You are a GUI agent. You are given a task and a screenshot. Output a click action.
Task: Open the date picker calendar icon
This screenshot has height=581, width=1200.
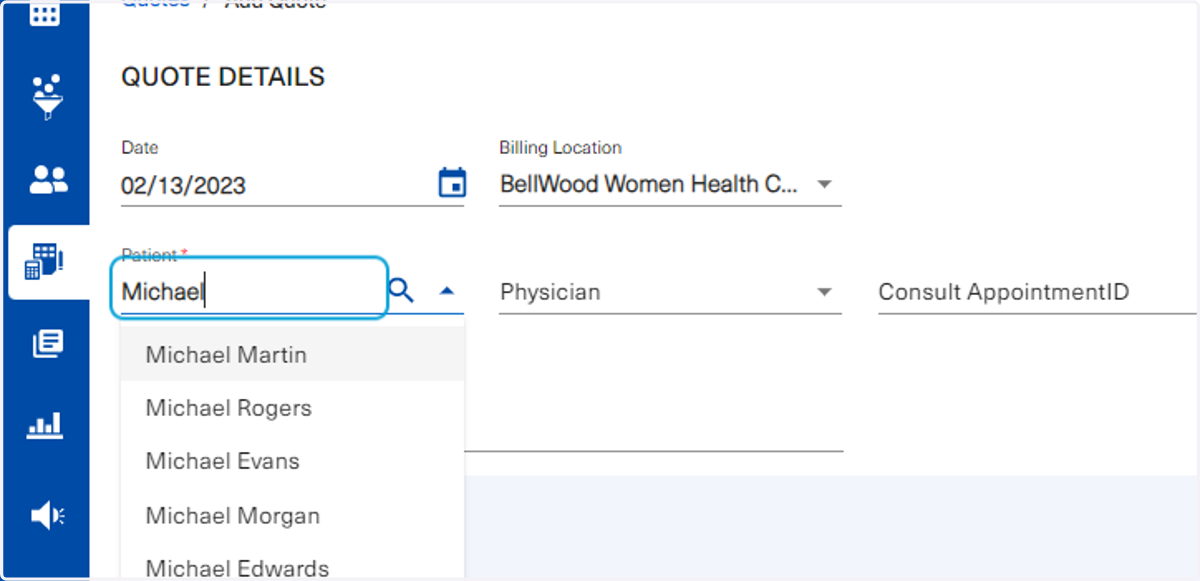pos(453,183)
